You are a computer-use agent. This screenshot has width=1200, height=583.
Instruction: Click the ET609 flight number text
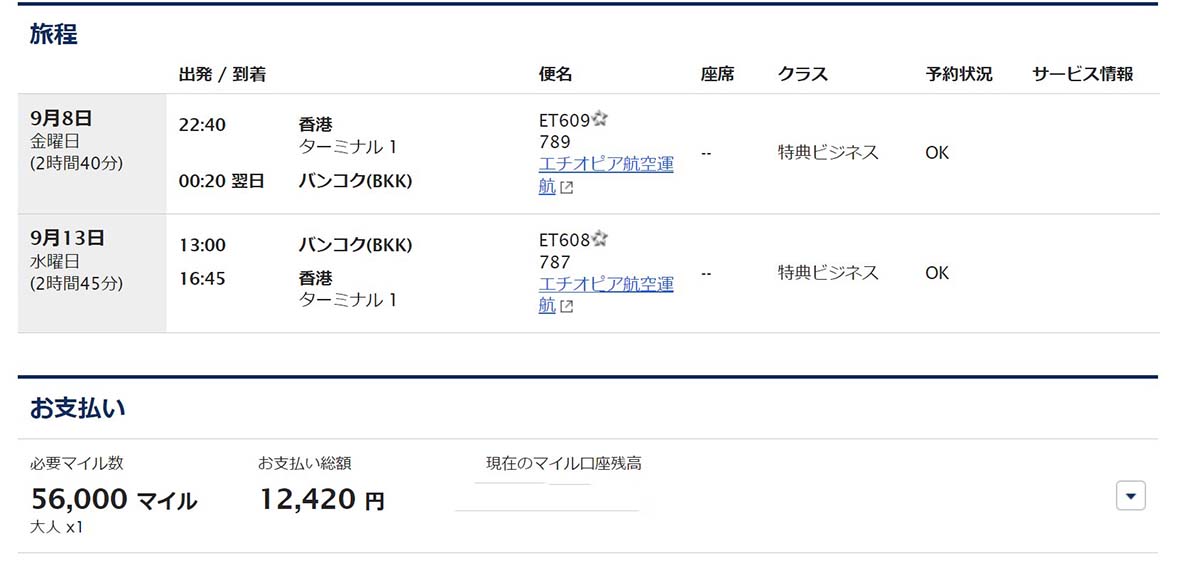[x=564, y=121]
